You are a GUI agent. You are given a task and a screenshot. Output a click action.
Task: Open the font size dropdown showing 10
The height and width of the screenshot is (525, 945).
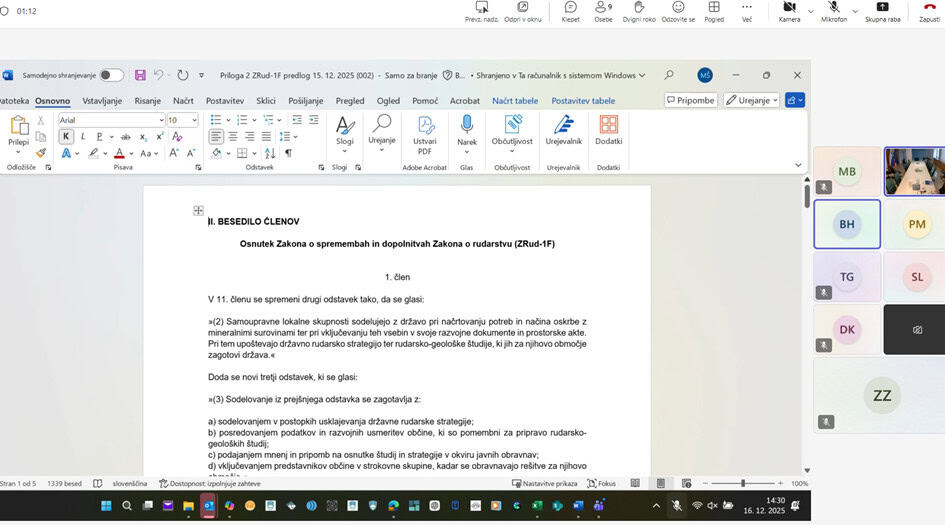pos(183,120)
